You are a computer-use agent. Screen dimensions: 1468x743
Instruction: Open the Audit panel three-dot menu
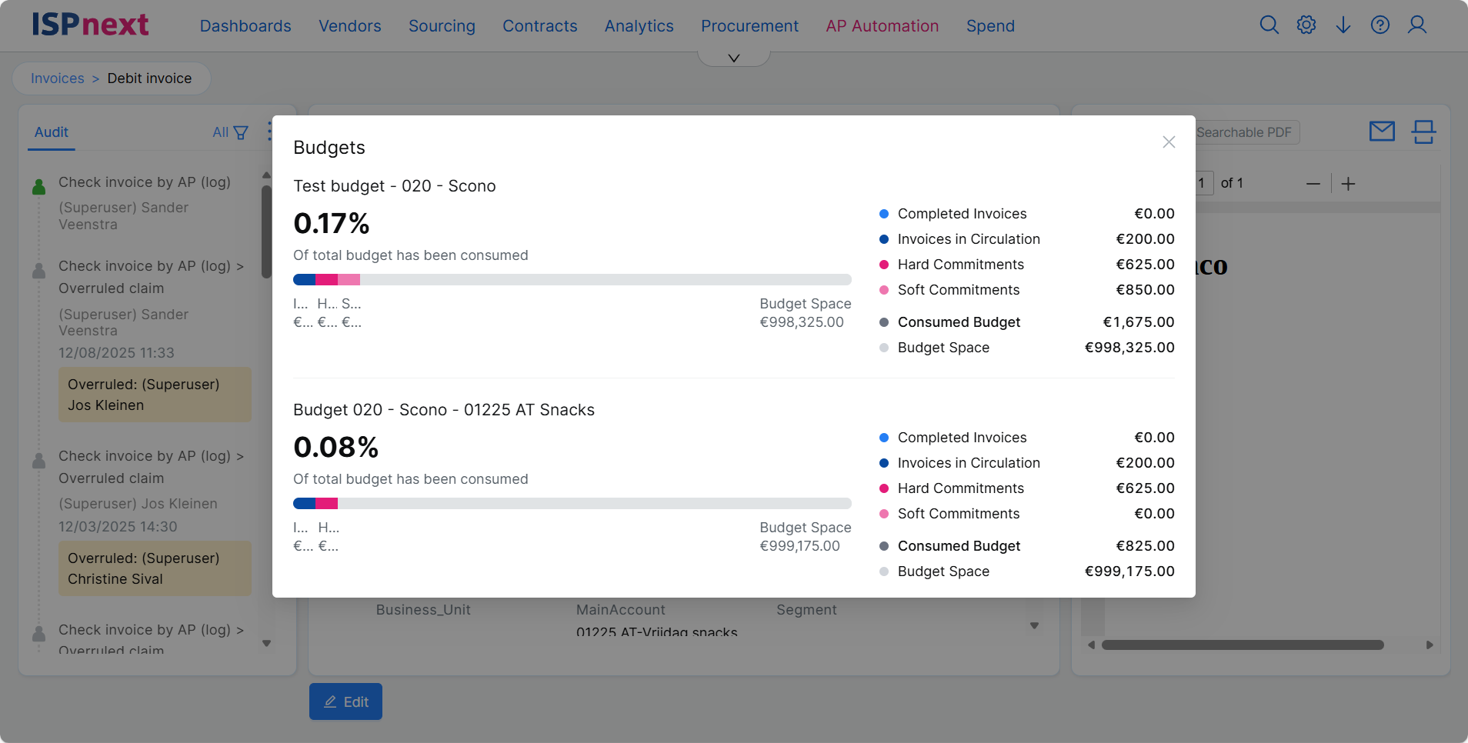tap(270, 132)
